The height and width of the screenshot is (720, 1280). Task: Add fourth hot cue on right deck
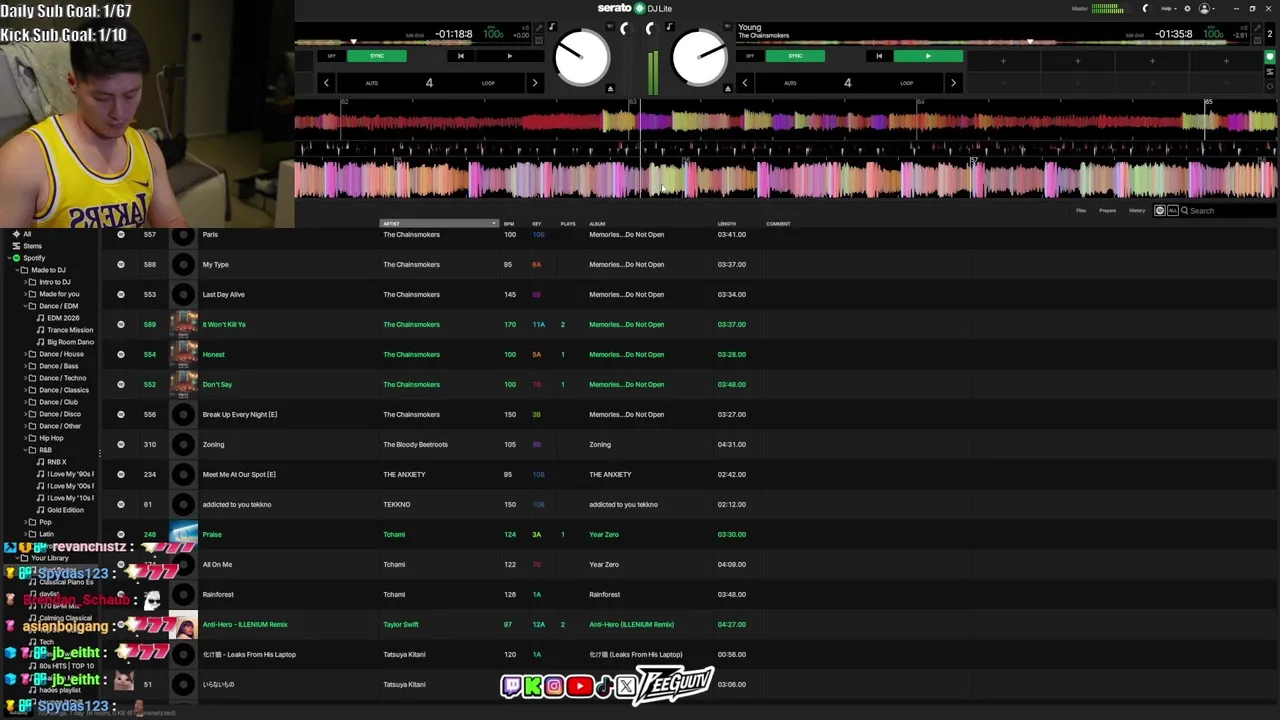click(1226, 61)
